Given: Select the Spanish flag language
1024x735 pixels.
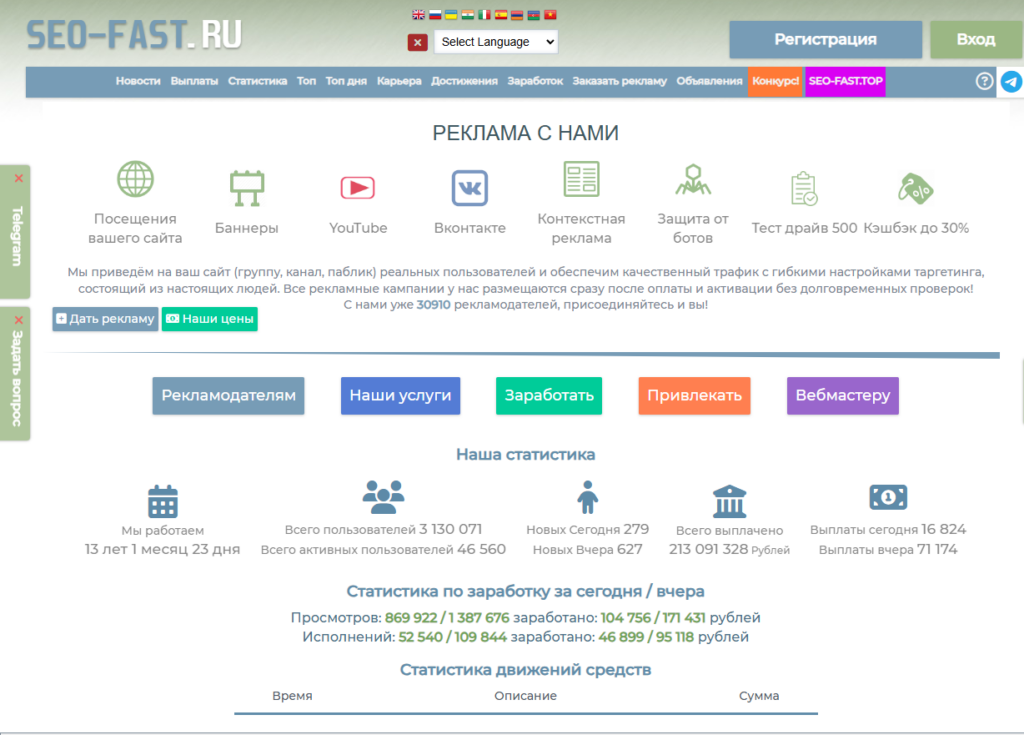Looking at the screenshot, I should tap(501, 15).
